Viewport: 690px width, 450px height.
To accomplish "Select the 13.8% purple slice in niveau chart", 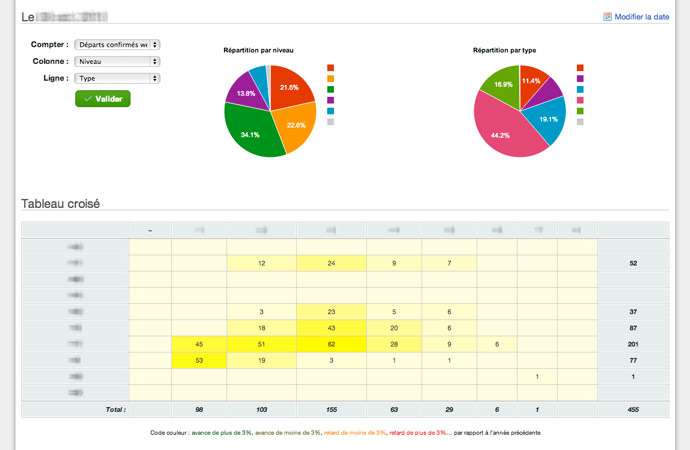I will pos(243,92).
